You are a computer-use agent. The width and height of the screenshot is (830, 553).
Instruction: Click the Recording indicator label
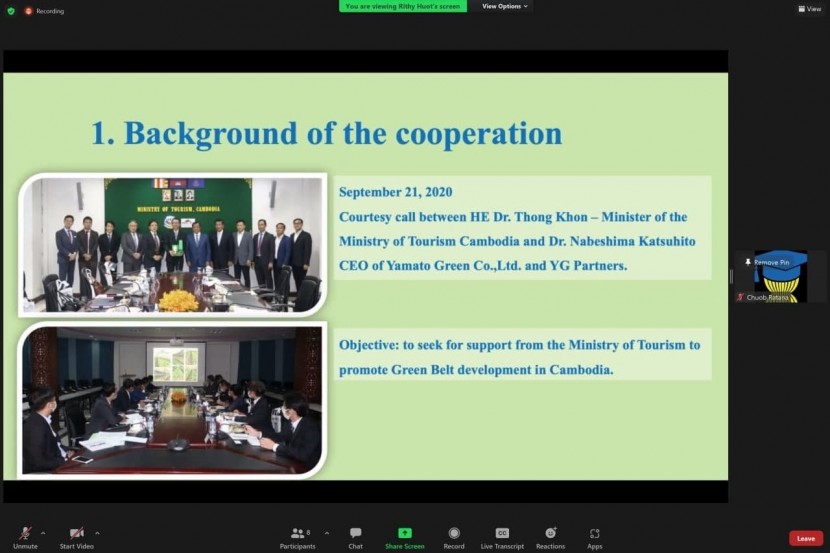tap(49, 11)
